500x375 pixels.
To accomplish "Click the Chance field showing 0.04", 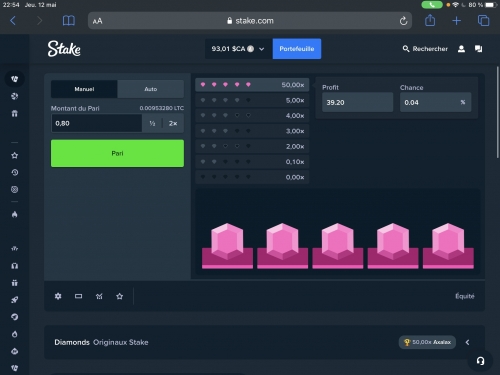I will 435,102.
